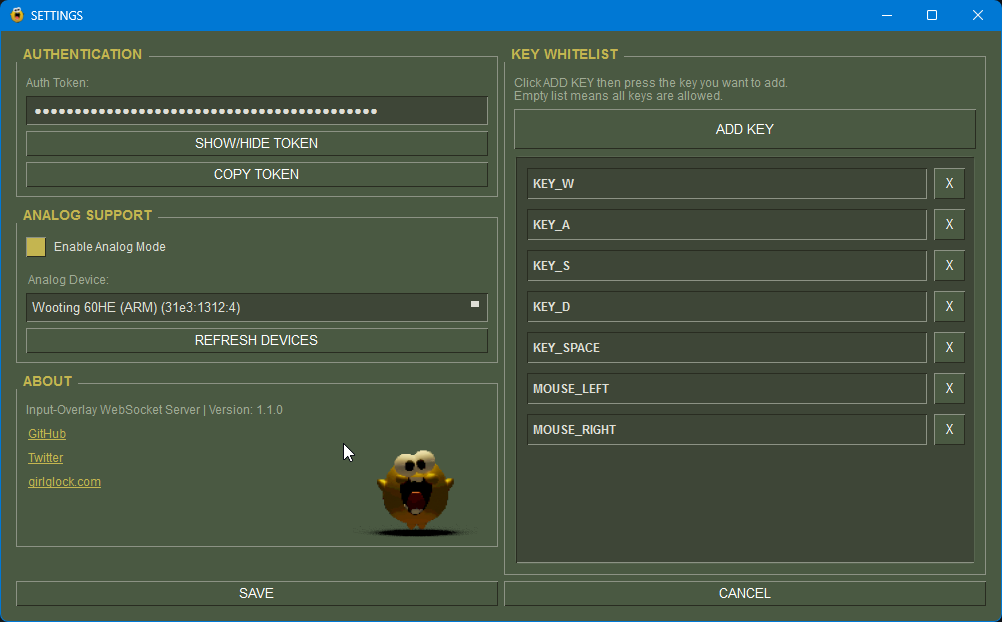The width and height of the screenshot is (1002, 622).
Task: Remove KEY_W from the whitelist
Action: 949,184
